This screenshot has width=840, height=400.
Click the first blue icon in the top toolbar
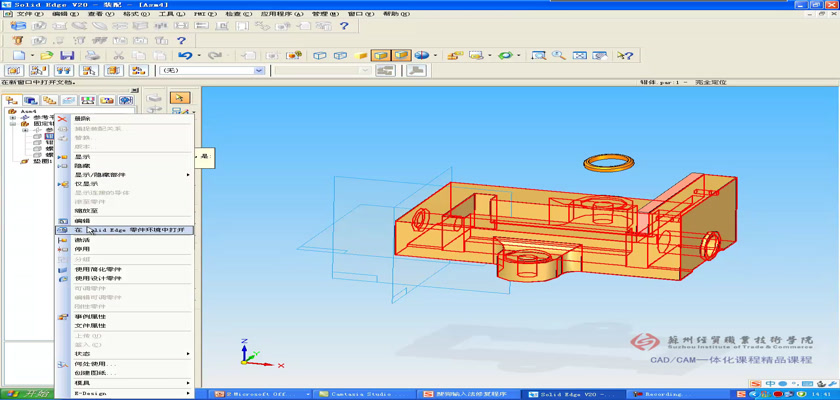(x=18, y=25)
